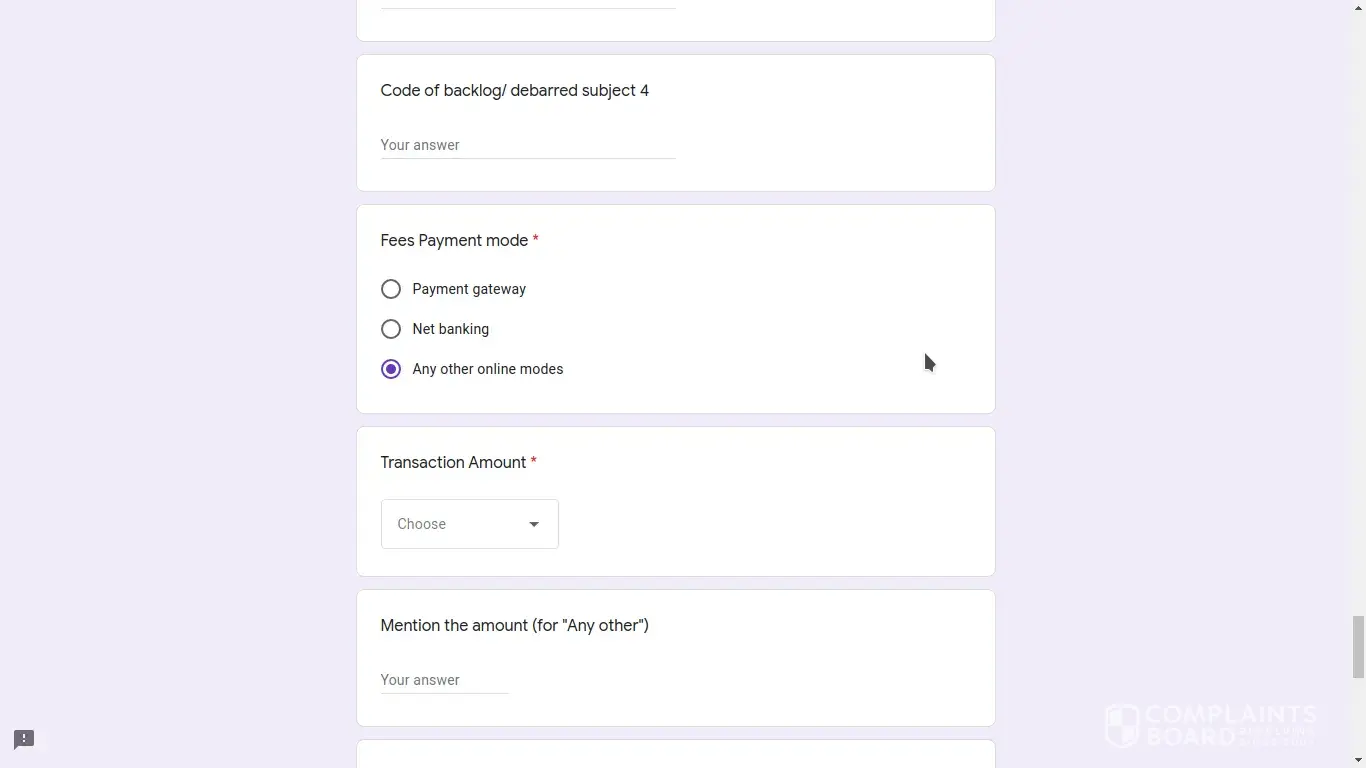Click the Any other online modes label
The width and height of the screenshot is (1366, 768).
[x=488, y=369]
